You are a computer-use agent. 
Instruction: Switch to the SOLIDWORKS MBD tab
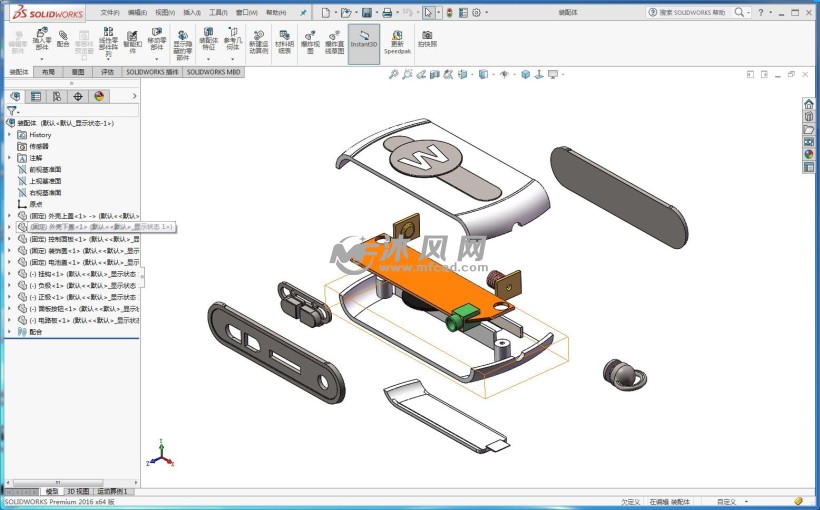[x=213, y=72]
